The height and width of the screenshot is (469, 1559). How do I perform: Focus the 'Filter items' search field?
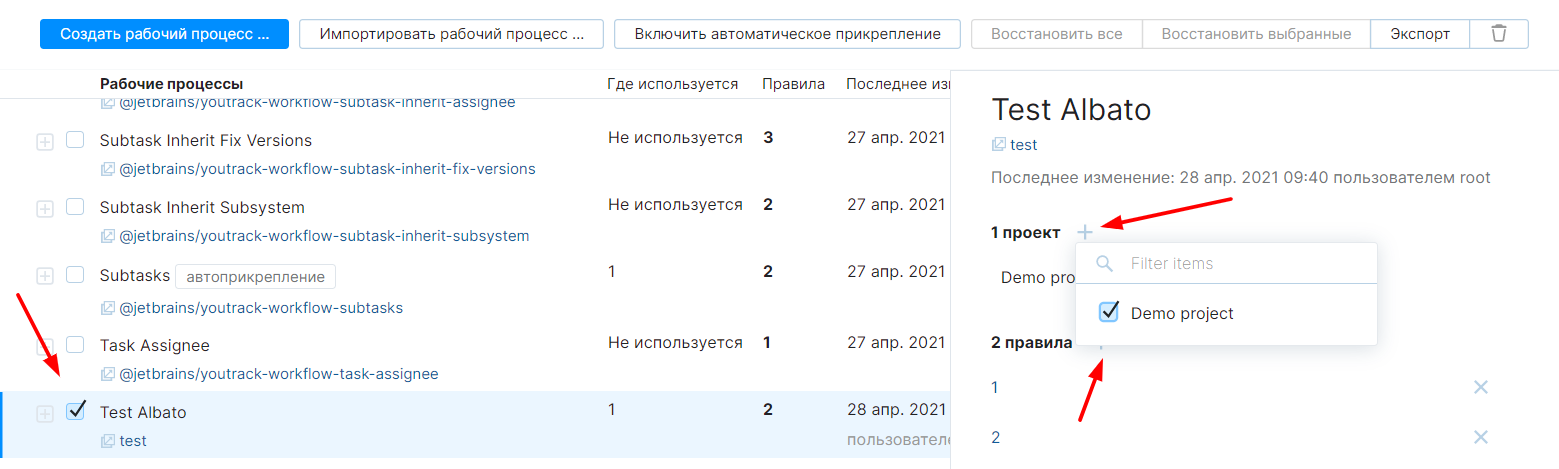1240,264
